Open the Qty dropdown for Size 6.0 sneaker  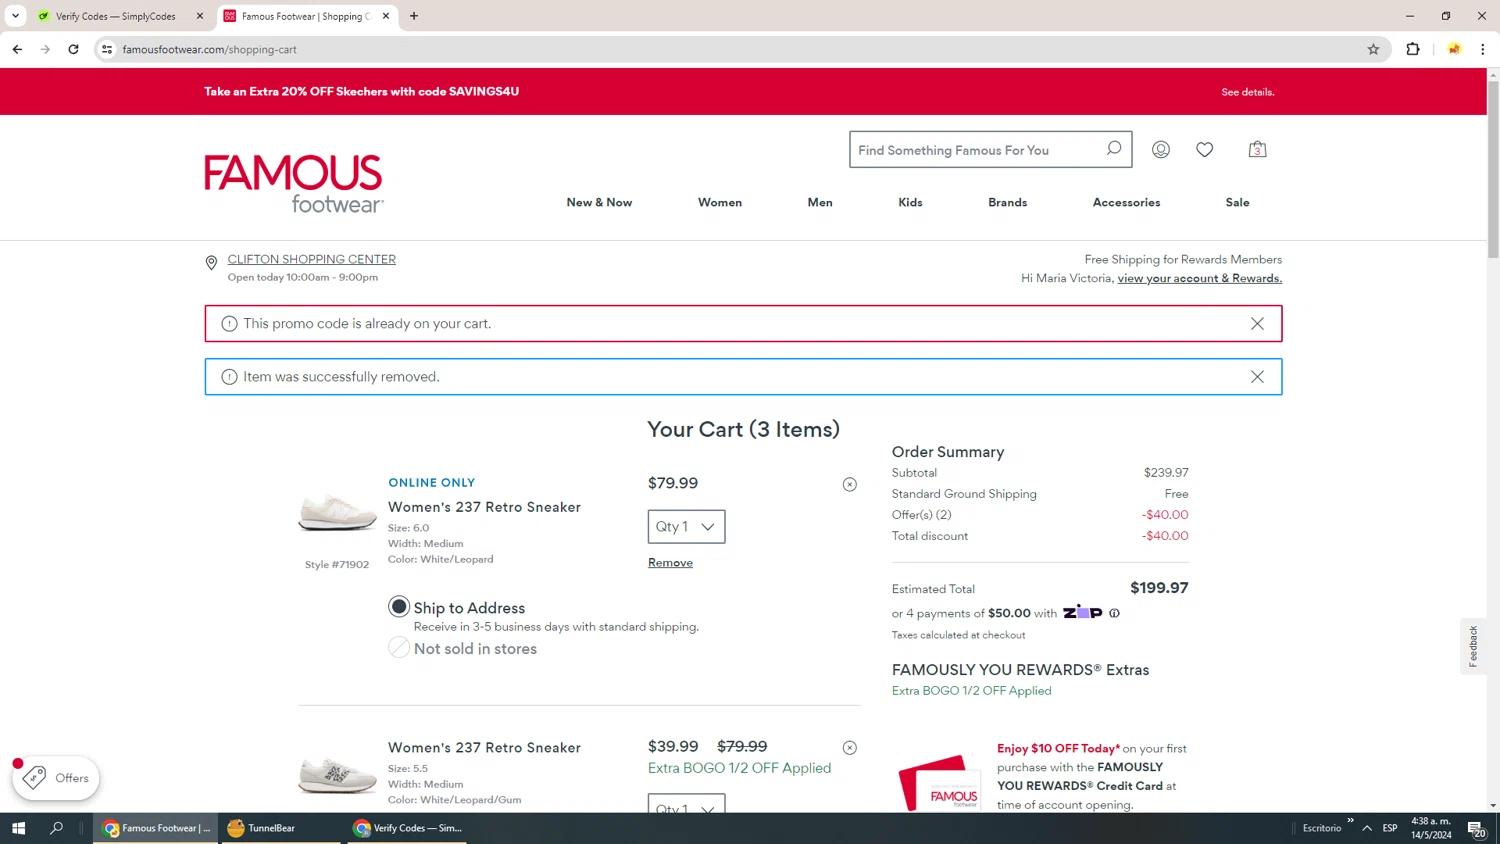686,527
